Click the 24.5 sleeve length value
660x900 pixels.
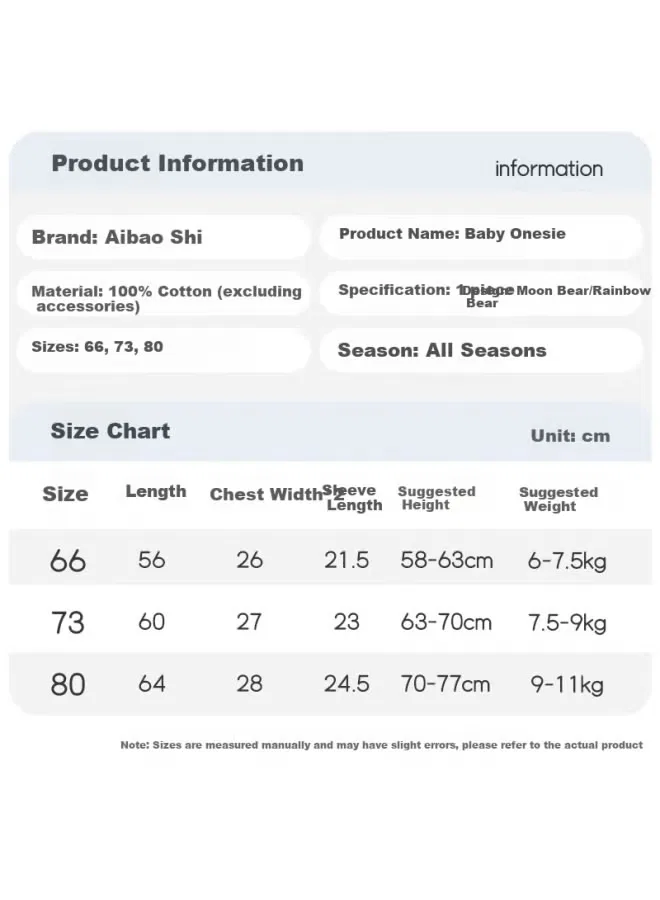[x=347, y=684]
